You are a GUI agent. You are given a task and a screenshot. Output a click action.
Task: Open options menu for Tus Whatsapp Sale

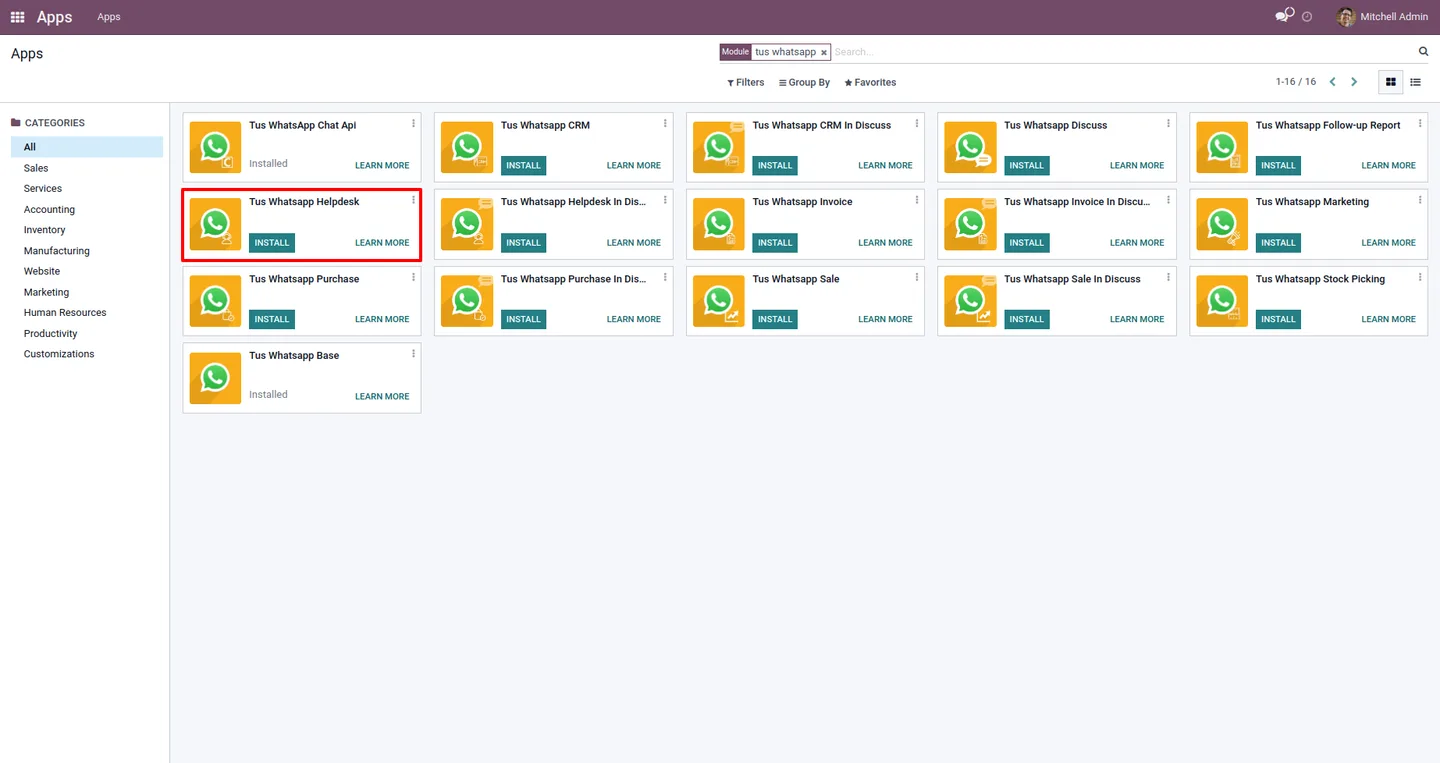coord(917,277)
